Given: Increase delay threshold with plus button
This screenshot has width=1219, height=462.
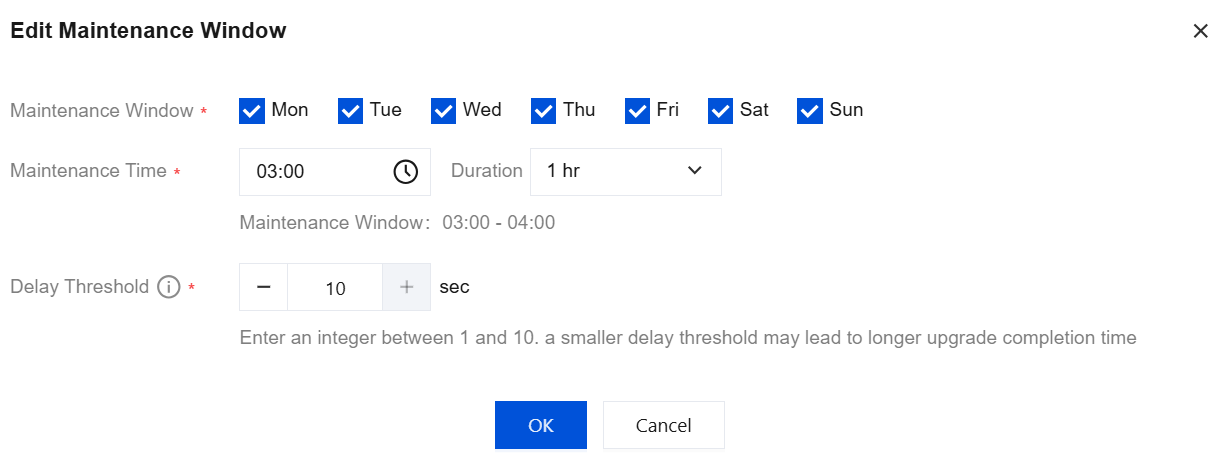Looking at the screenshot, I should pos(406,288).
